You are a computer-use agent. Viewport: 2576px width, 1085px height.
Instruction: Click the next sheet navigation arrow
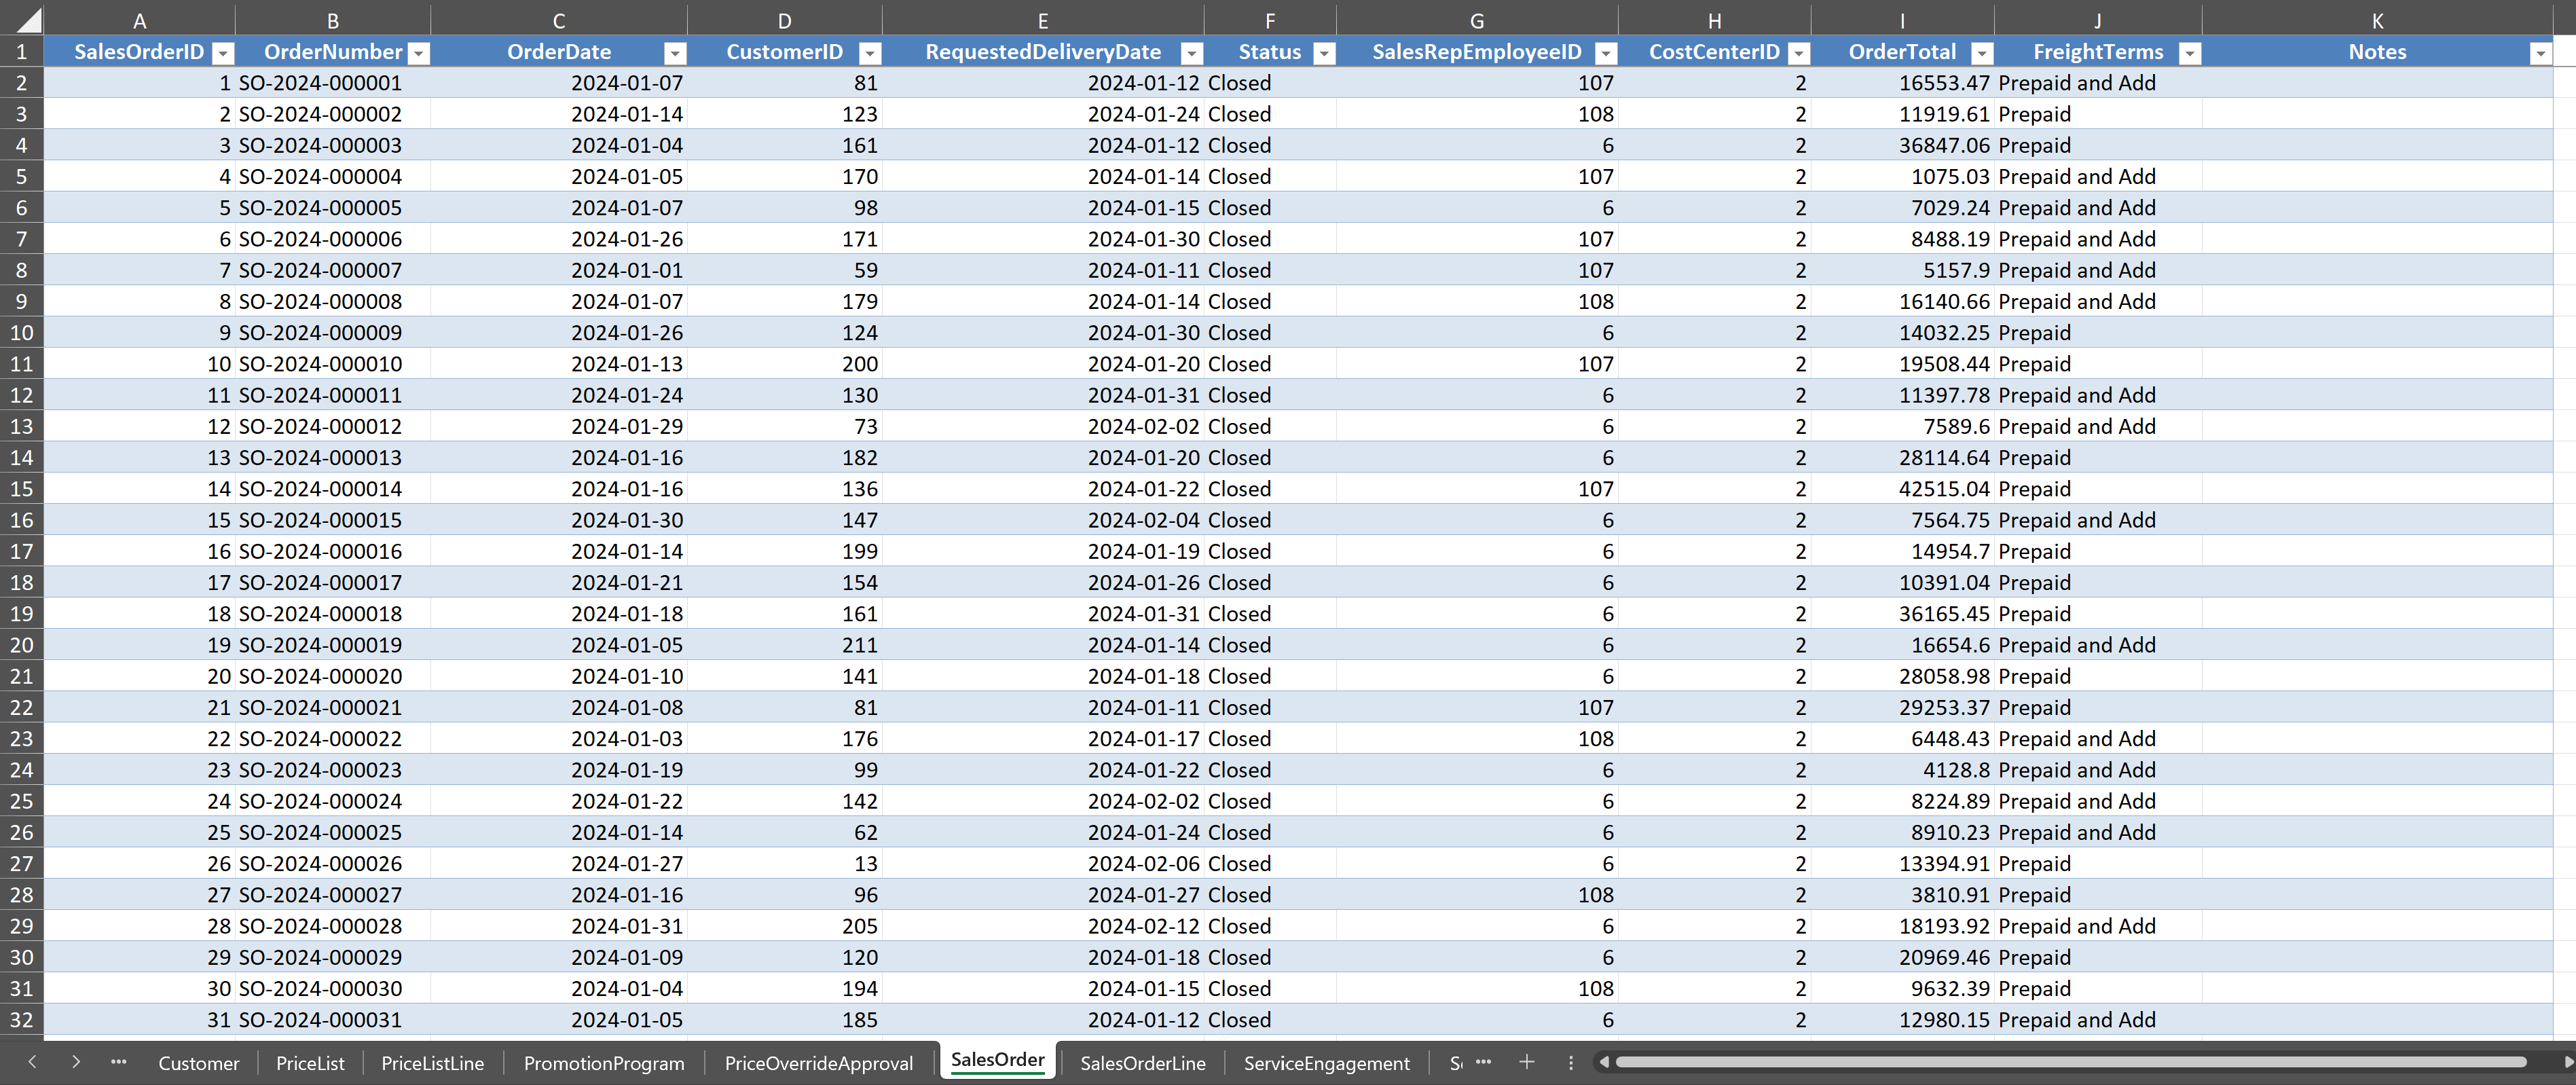(76, 1062)
